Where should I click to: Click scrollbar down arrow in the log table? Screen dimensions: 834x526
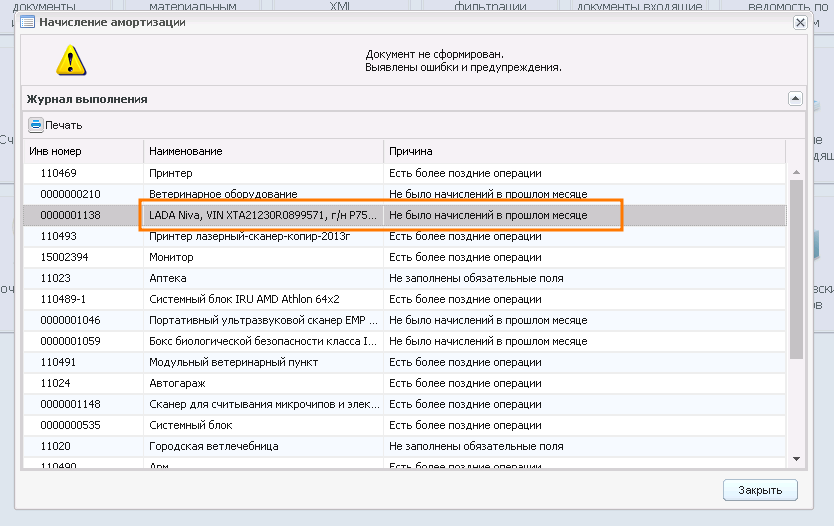coord(796,458)
